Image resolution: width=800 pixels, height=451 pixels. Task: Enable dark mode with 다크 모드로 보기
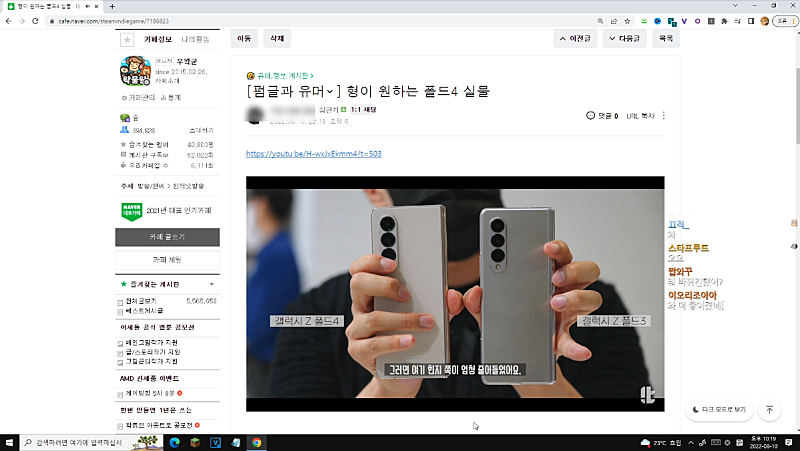coord(719,410)
